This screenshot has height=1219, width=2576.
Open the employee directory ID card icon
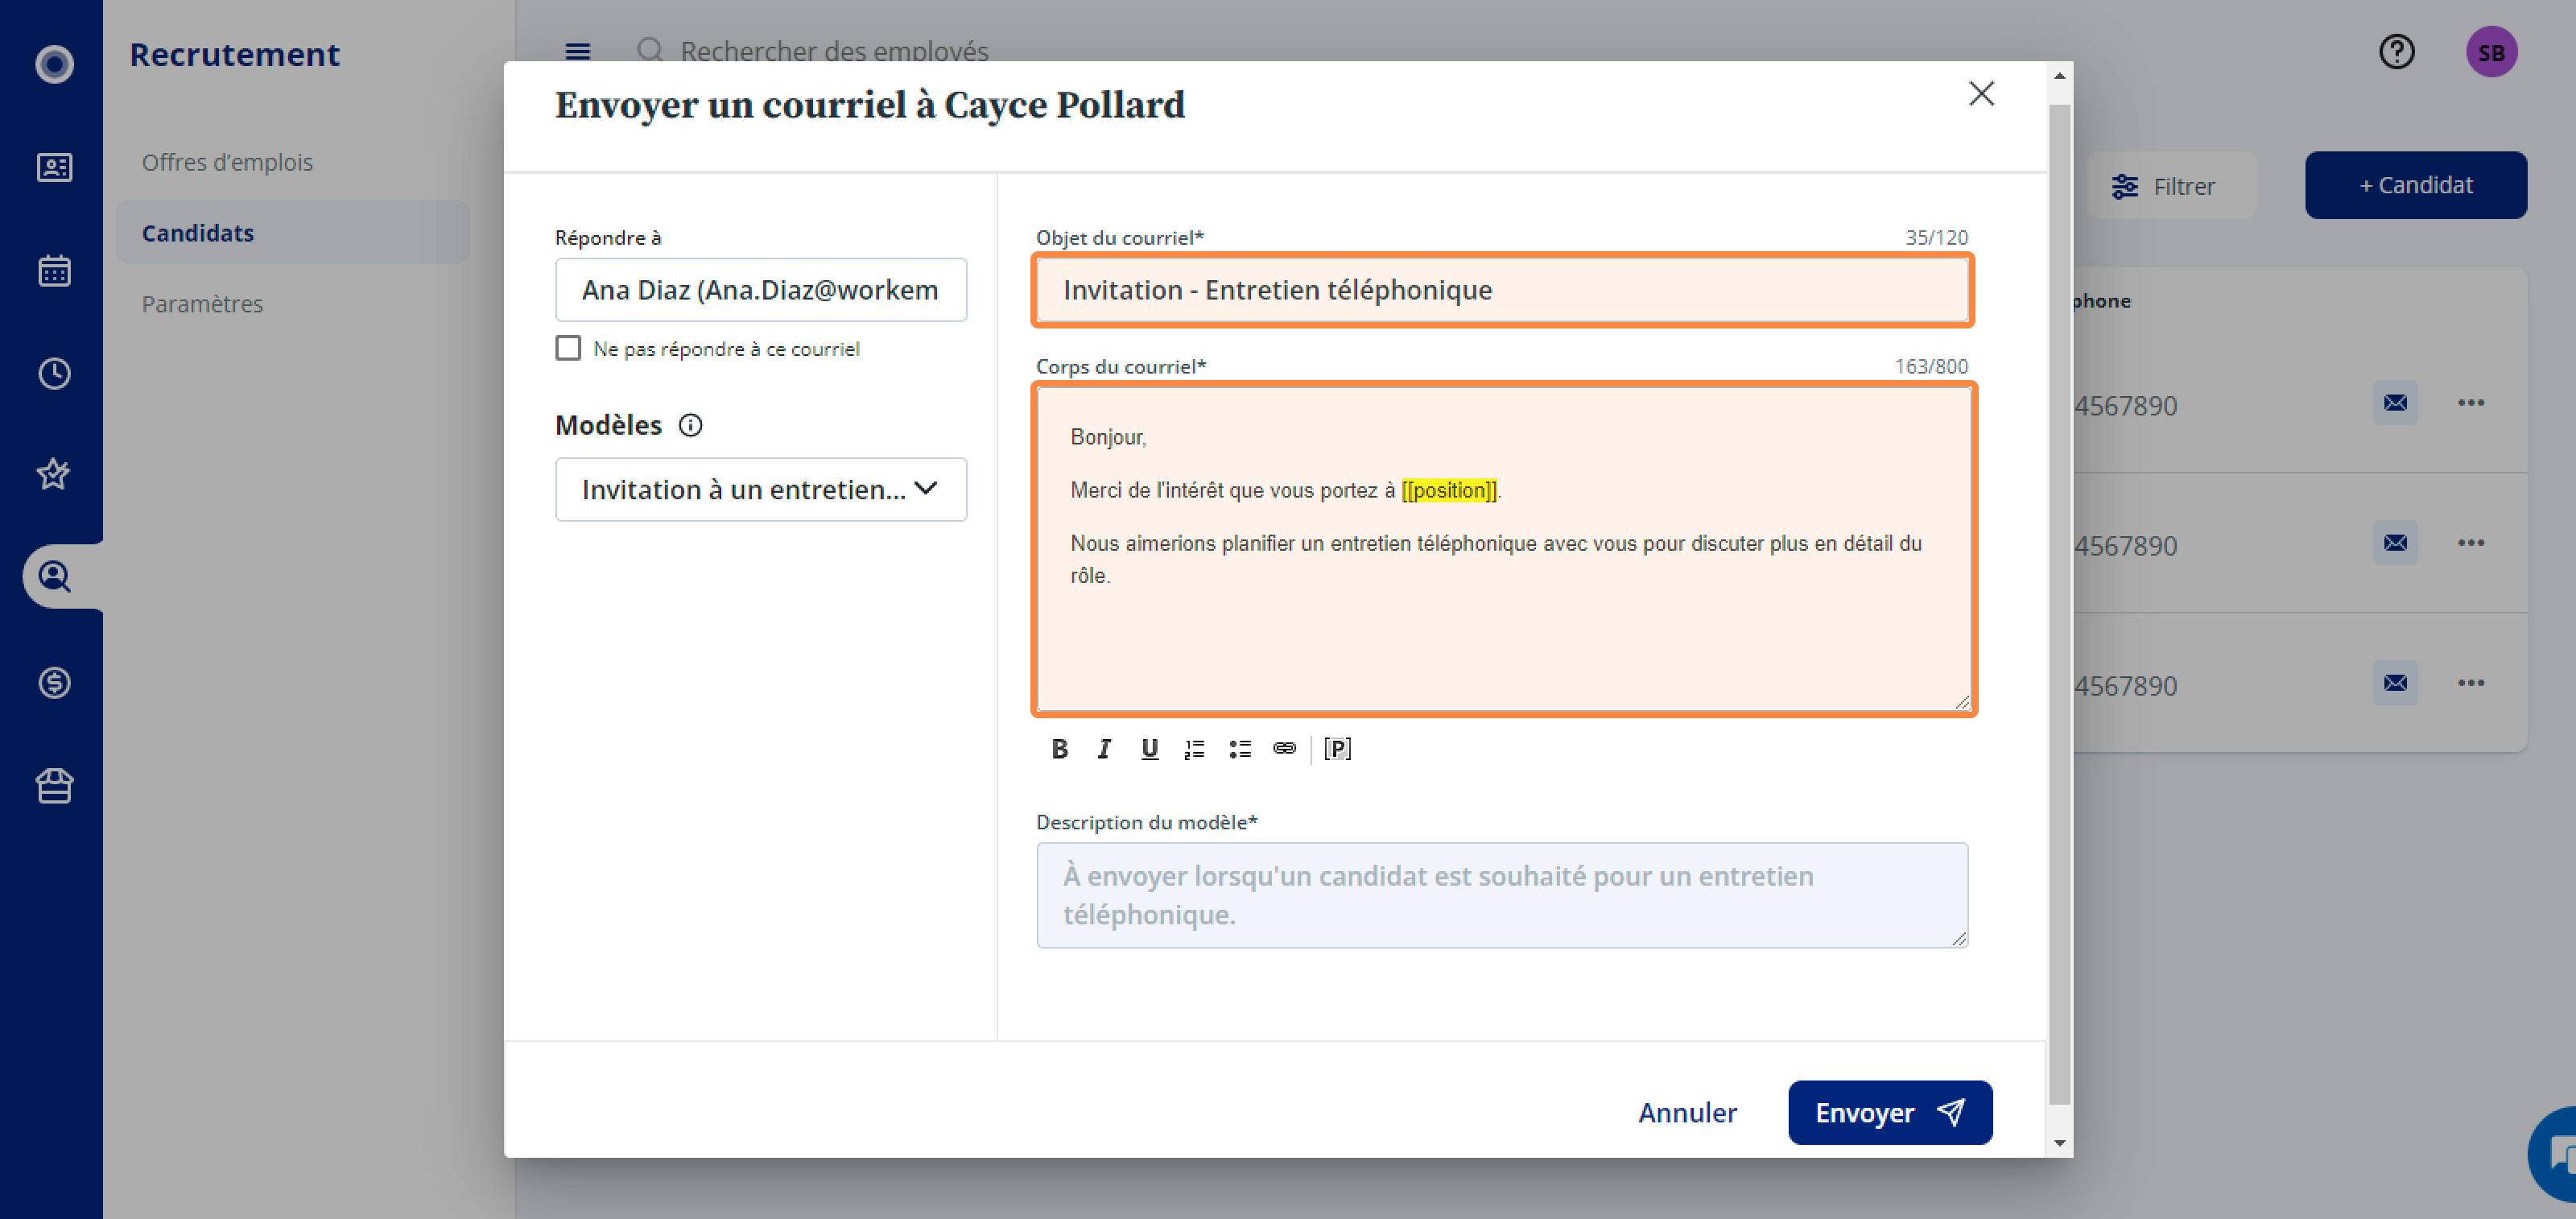point(54,167)
